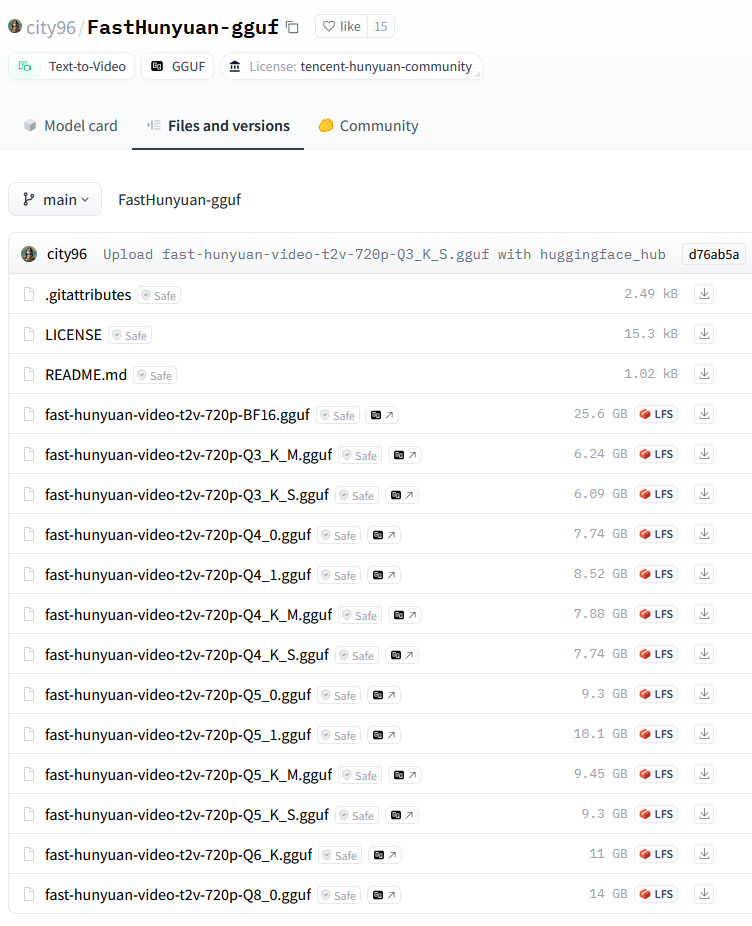Download the Q3_K_S gguf file
752x926 pixels.
(704, 494)
